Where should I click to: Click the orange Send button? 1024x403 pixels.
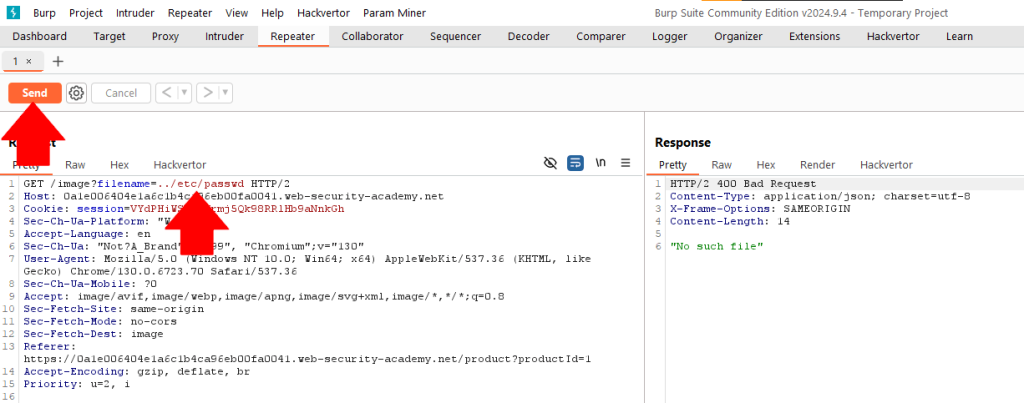[x=35, y=93]
